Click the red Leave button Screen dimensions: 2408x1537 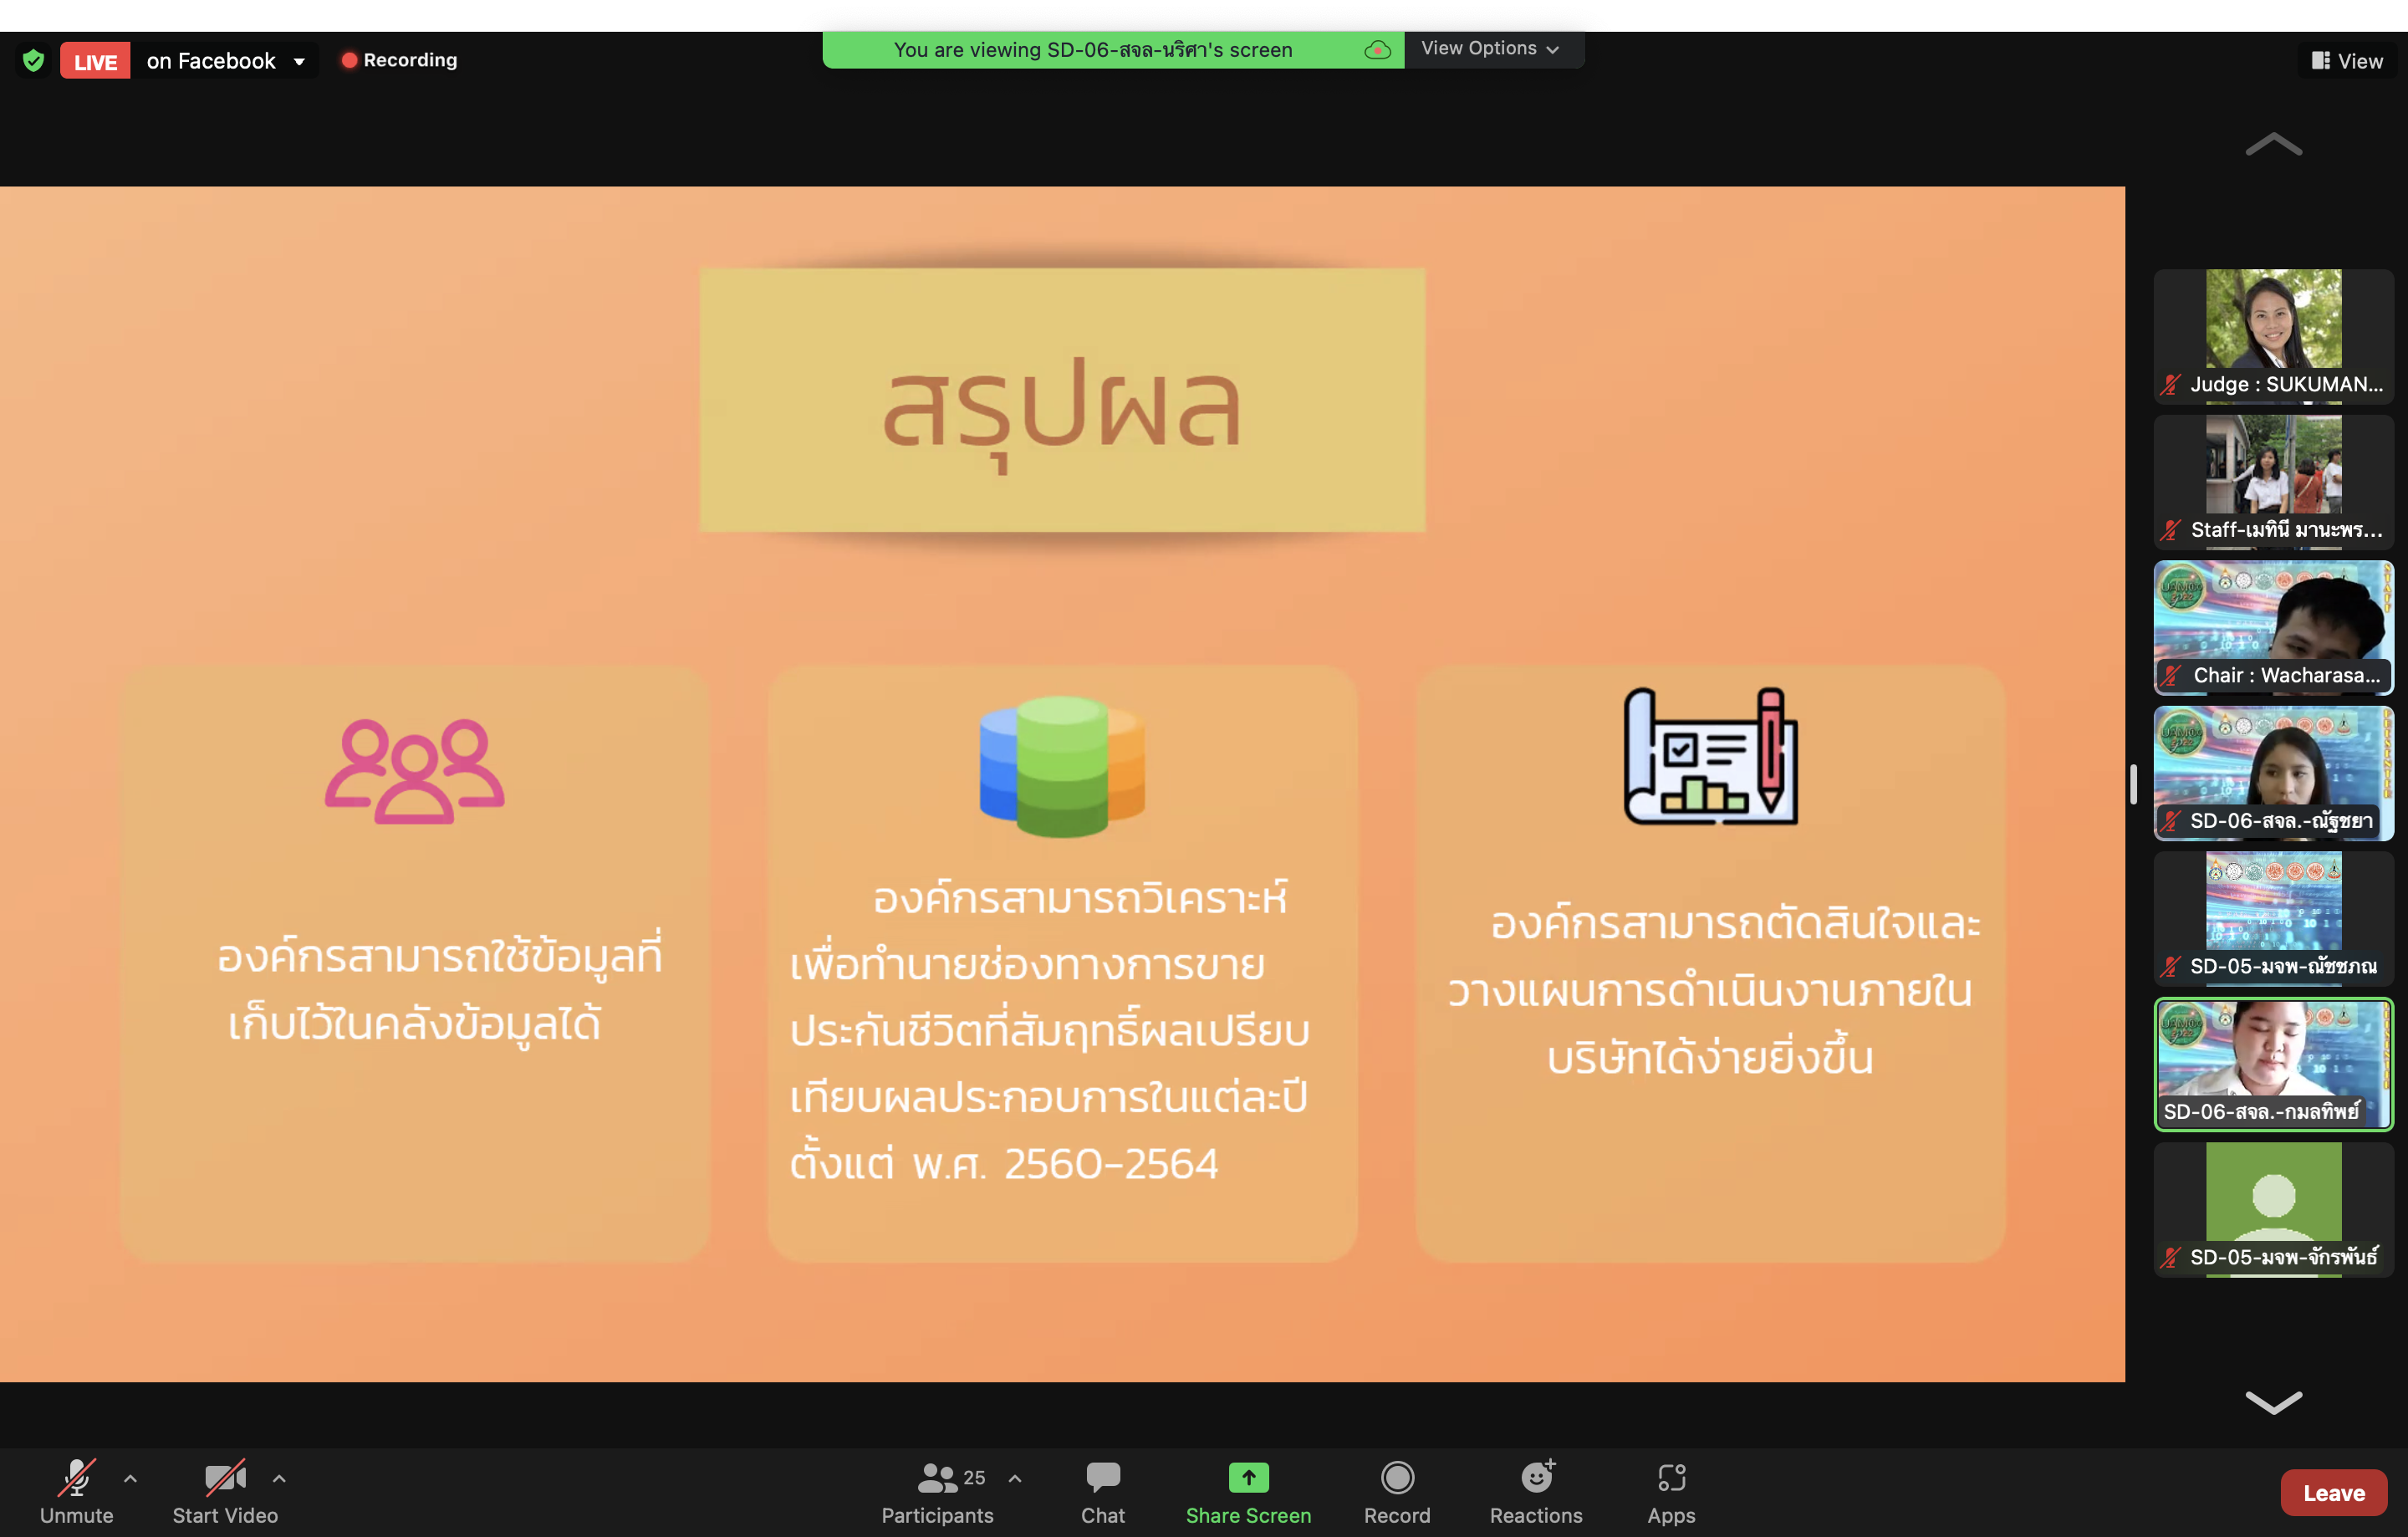2333,1492
